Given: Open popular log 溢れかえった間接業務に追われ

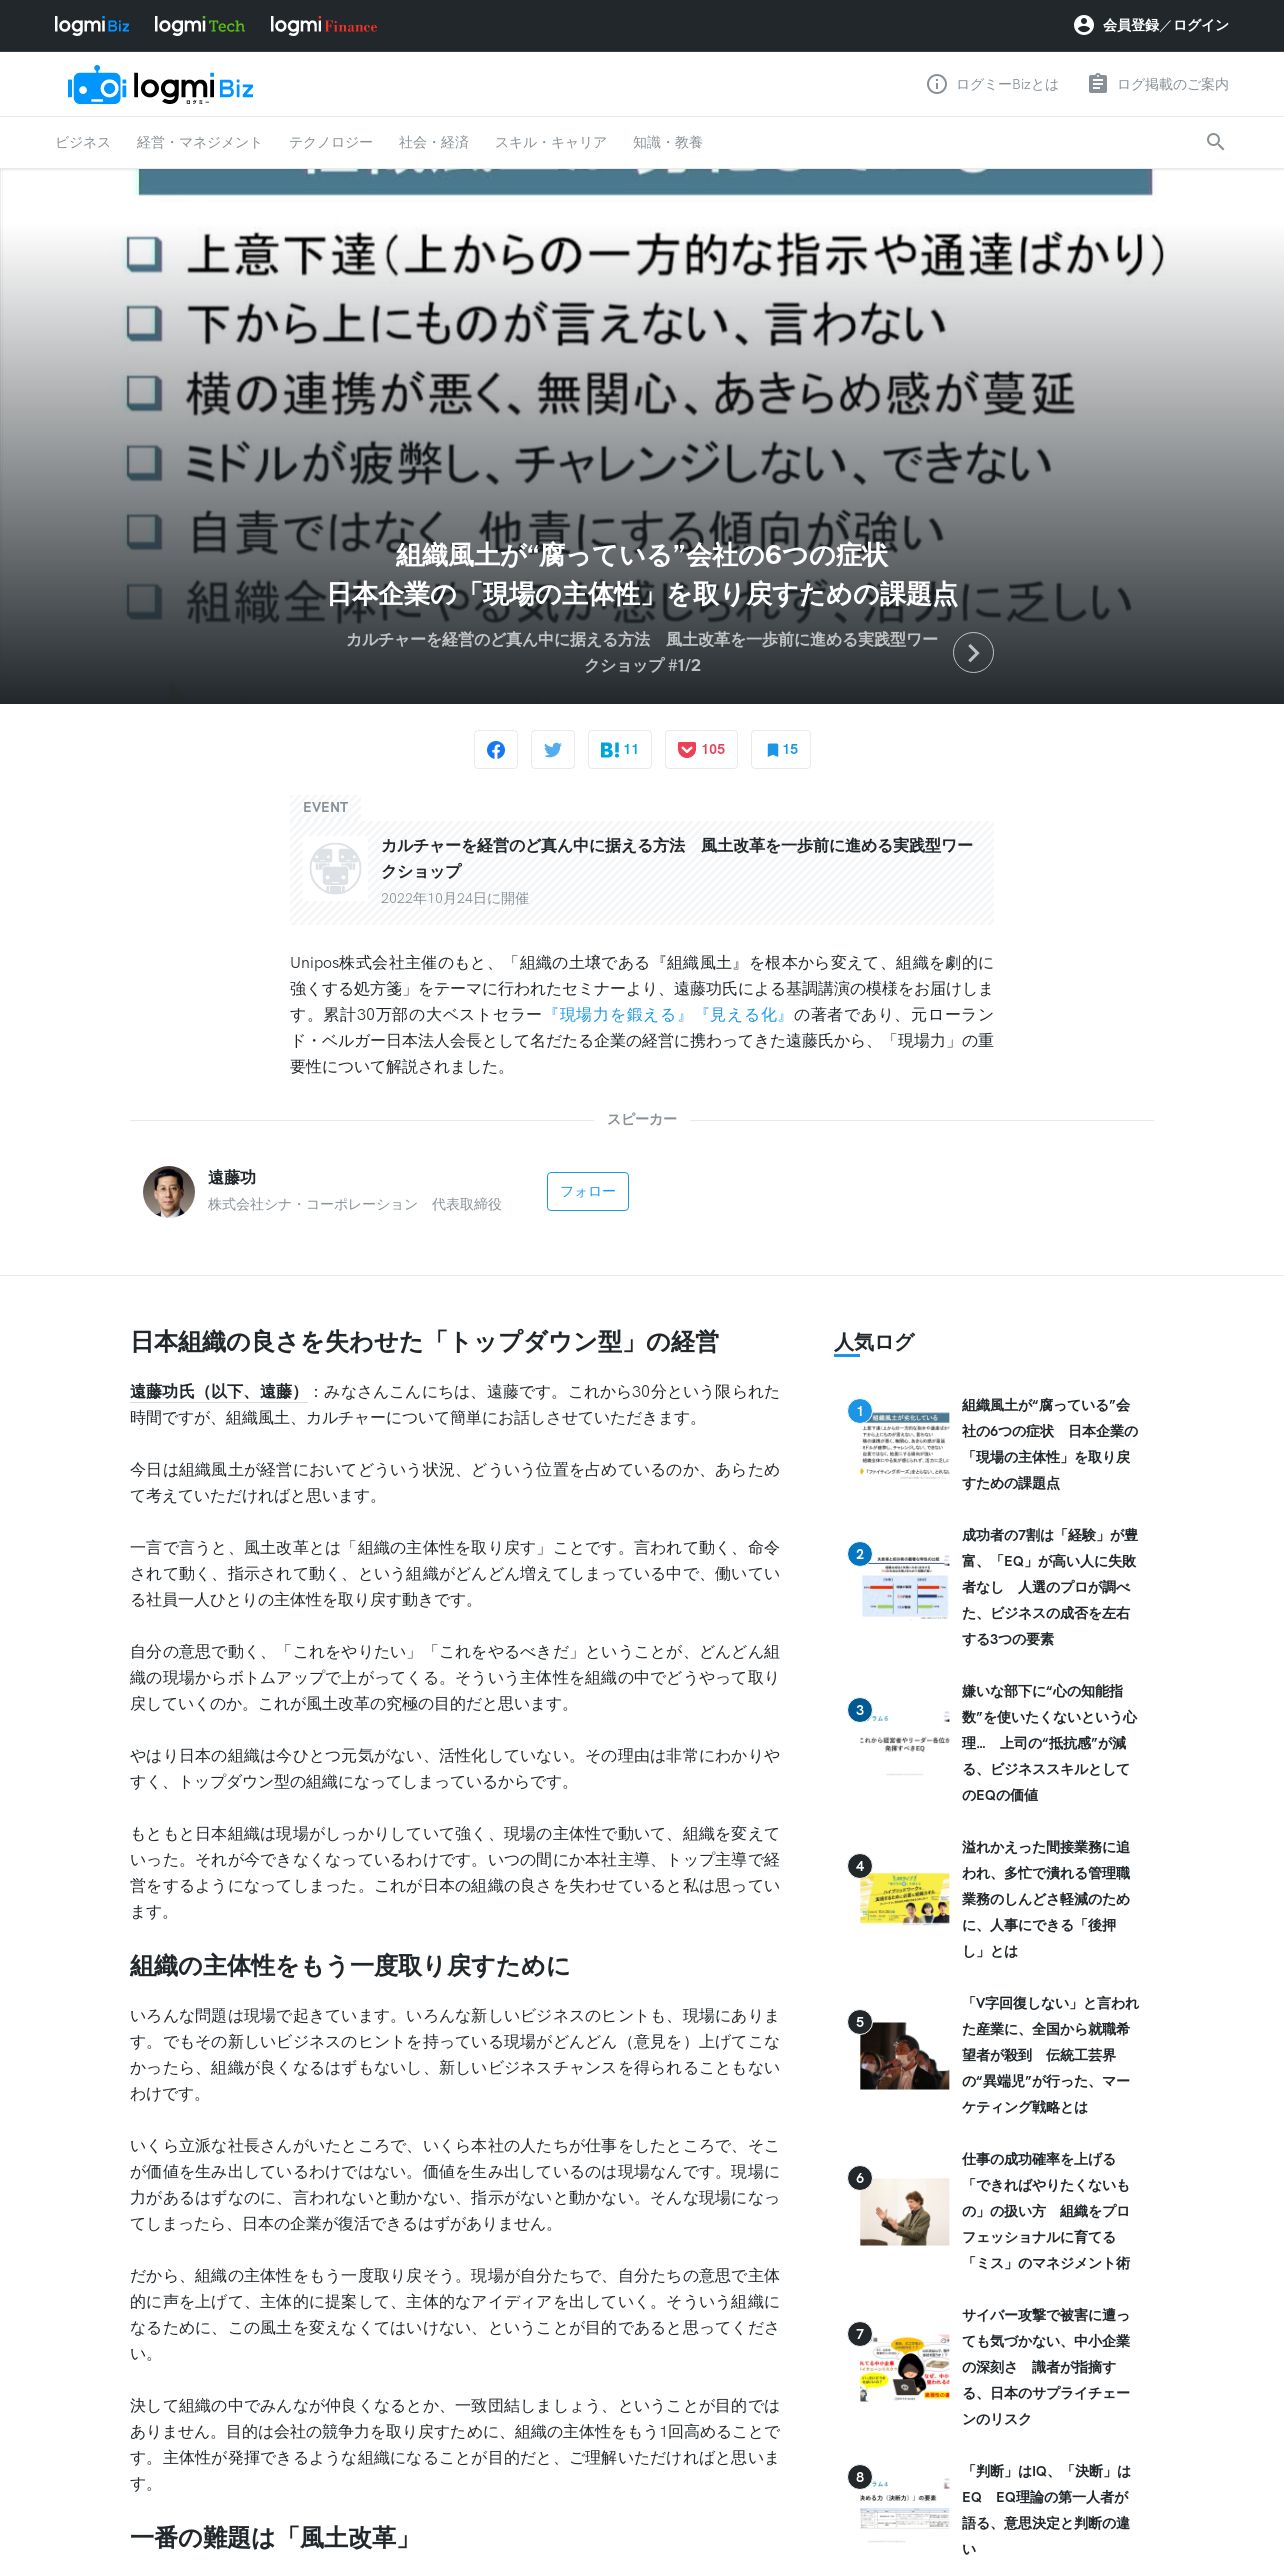Looking at the screenshot, I should click(x=1046, y=1899).
